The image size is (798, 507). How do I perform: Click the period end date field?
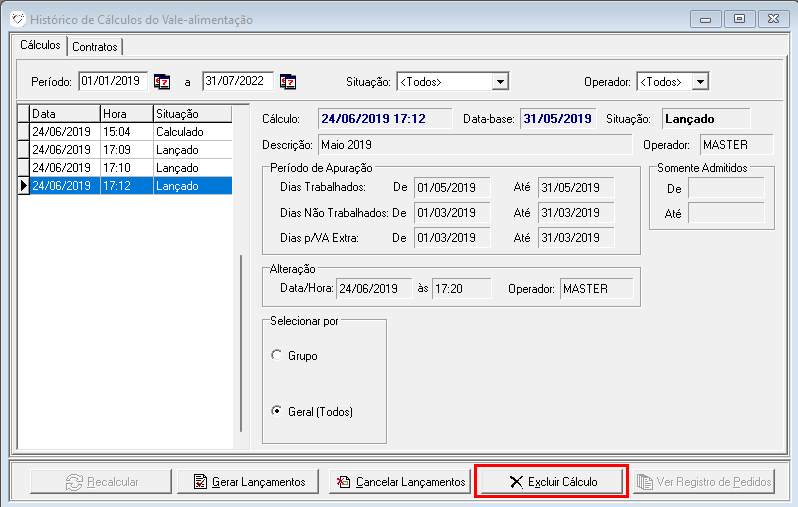pos(238,81)
